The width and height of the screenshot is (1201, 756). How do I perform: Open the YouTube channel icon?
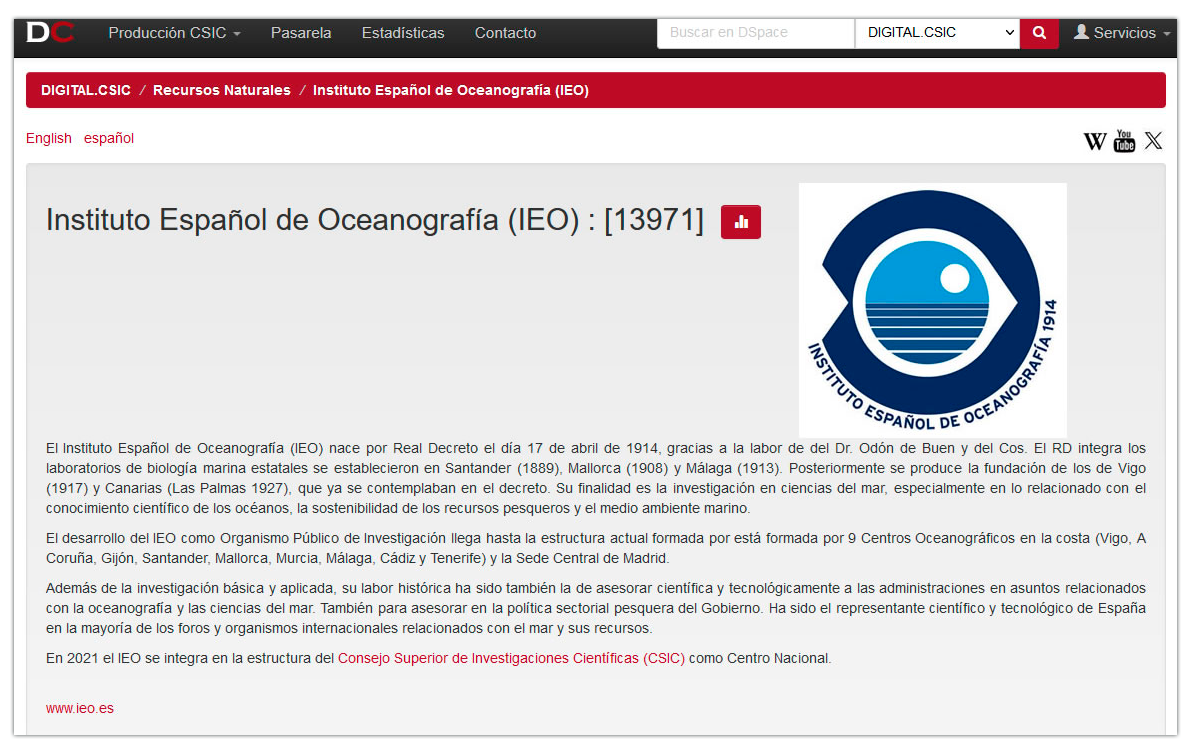pyautogui.click(x=1124, y=141)
